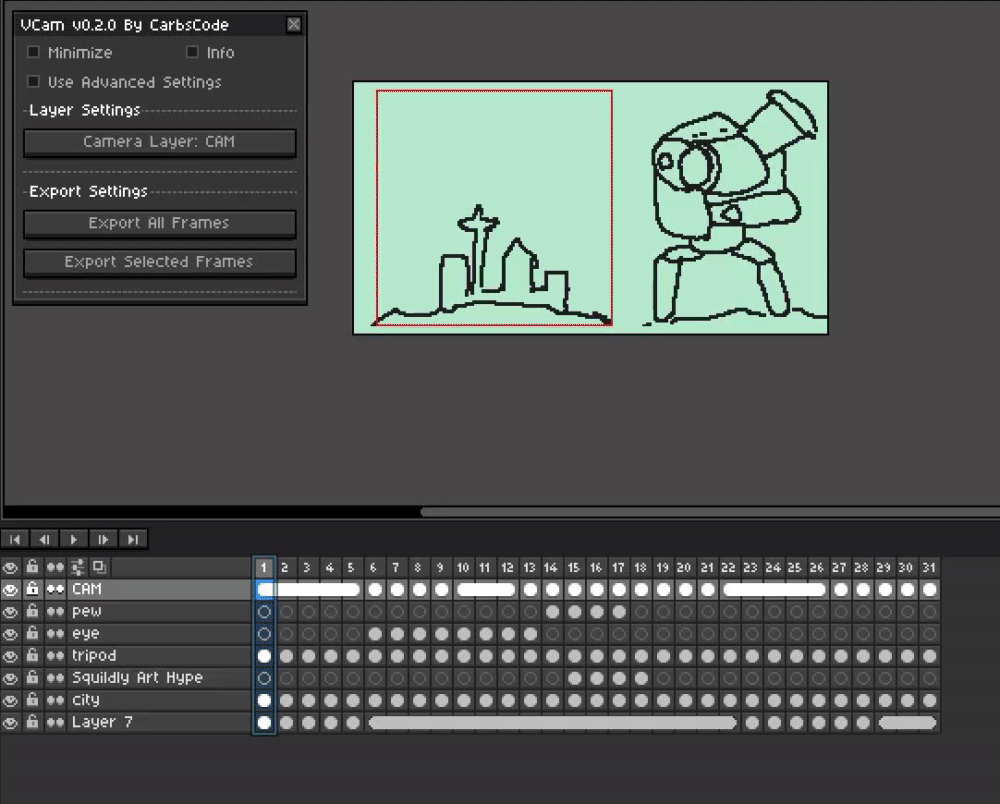
Task: Select frame 15 in the timeline header
Action: tap(573, 567)
